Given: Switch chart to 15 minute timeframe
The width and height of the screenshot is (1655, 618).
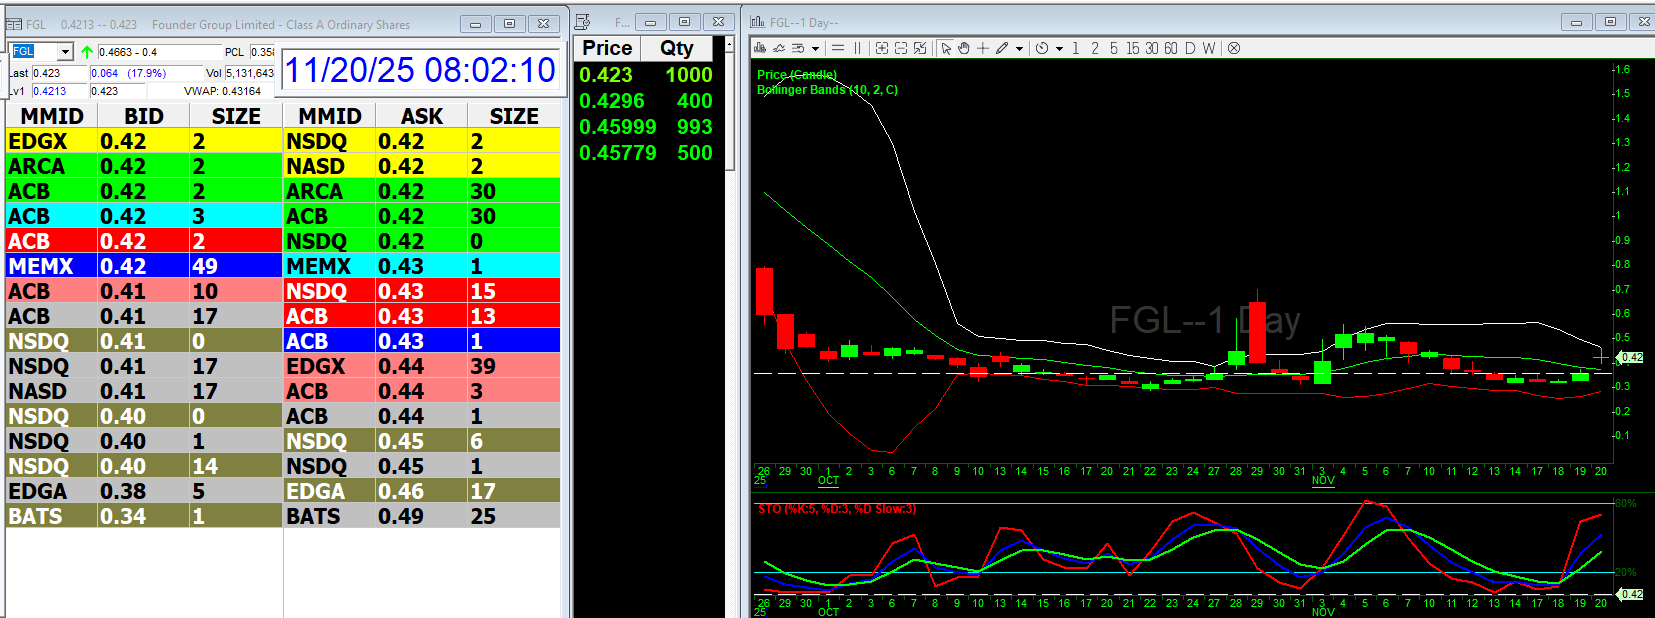Looking at the screenshot, I should point(1132,48).
